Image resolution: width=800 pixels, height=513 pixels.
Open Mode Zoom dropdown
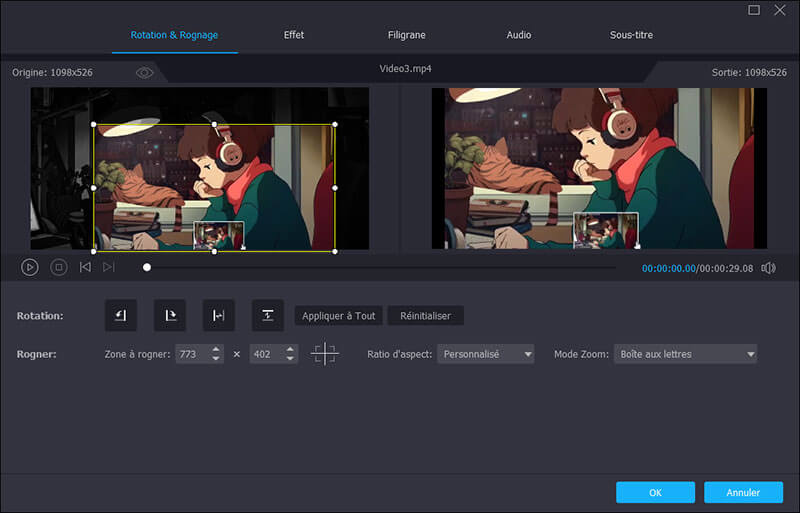[x=686, y=354]
